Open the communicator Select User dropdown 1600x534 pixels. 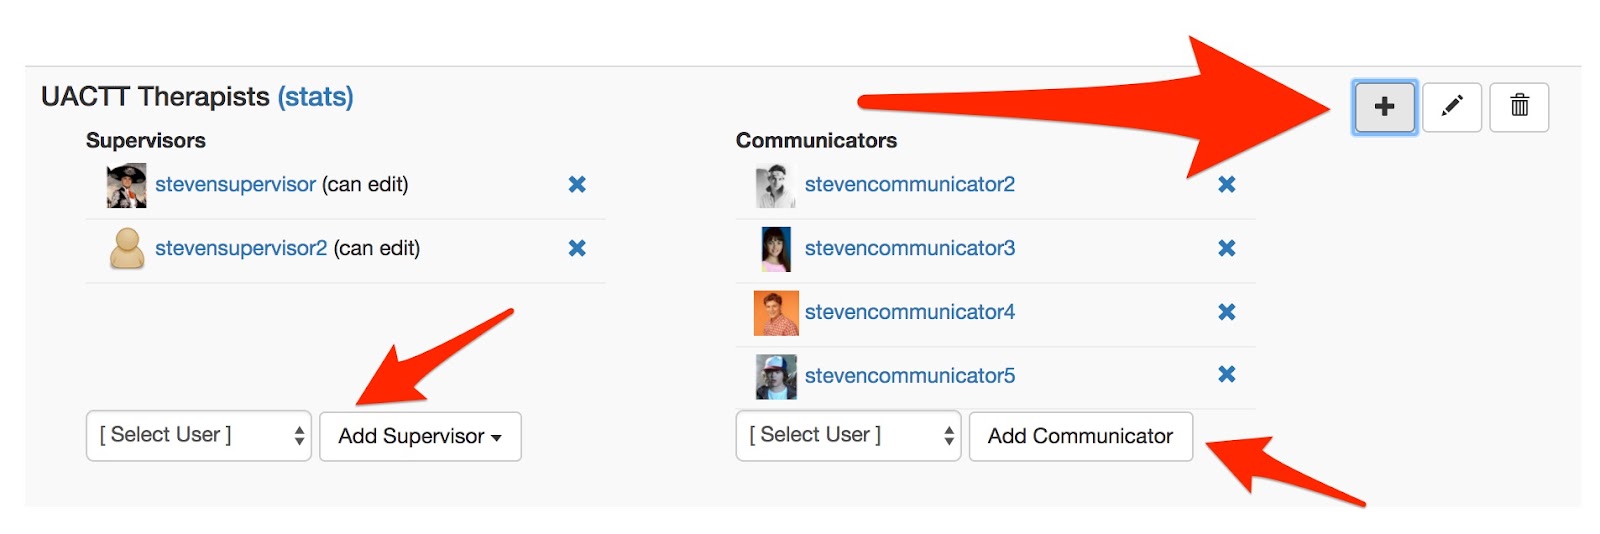tap(848, 436)
